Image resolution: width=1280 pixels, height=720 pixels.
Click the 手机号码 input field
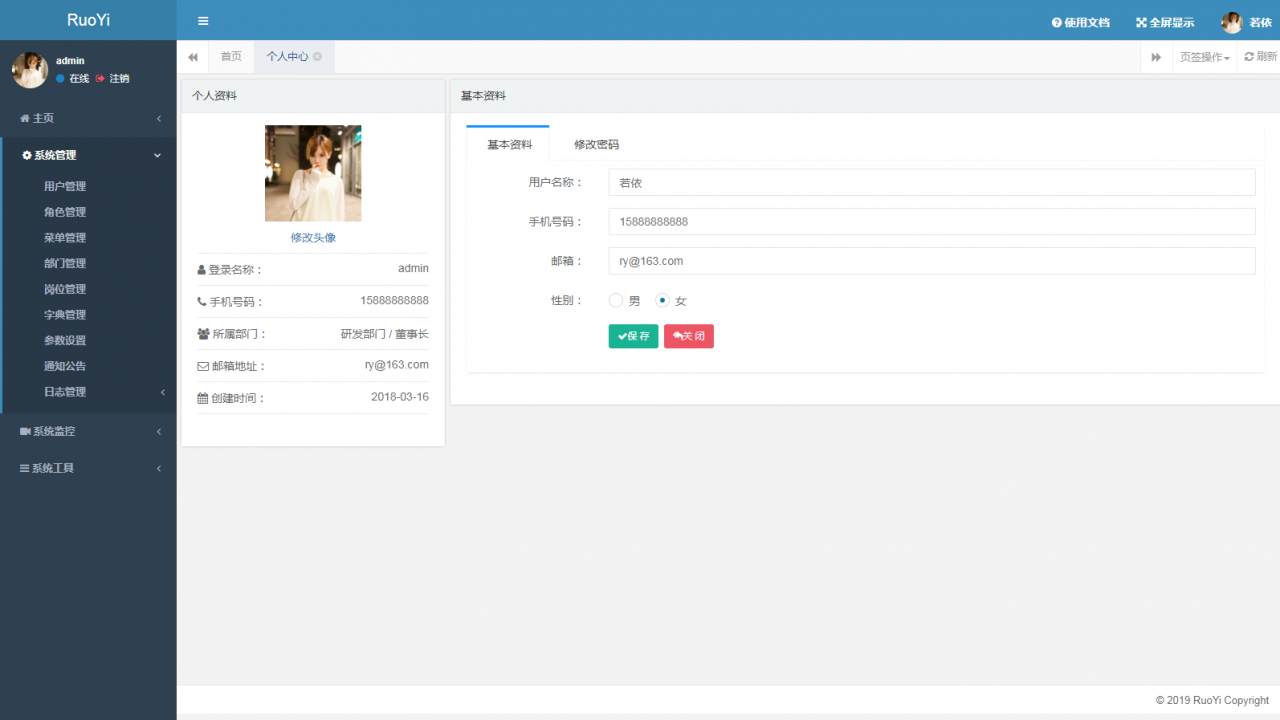click(932, 221)
